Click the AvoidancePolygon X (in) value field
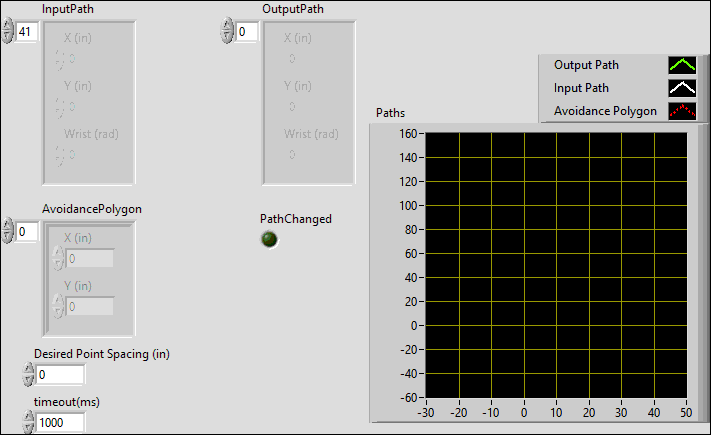711x435 pixels. tap(90, 259)
